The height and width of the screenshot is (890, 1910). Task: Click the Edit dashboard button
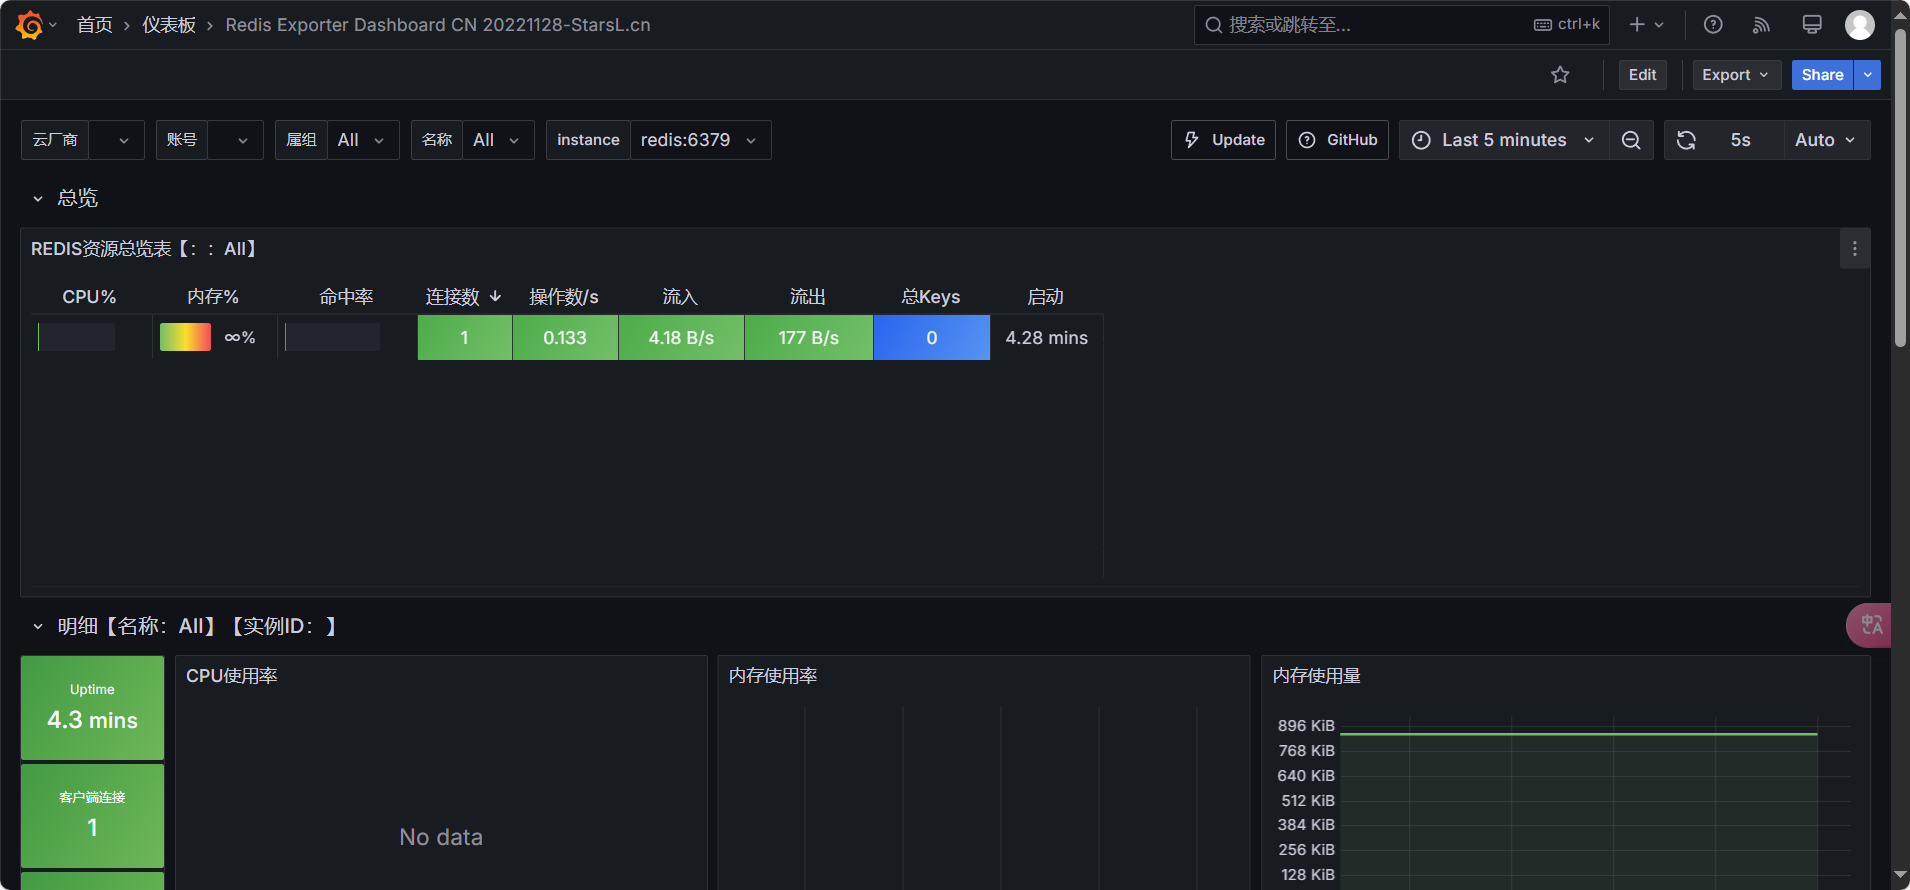click(x=1642, y=75)
